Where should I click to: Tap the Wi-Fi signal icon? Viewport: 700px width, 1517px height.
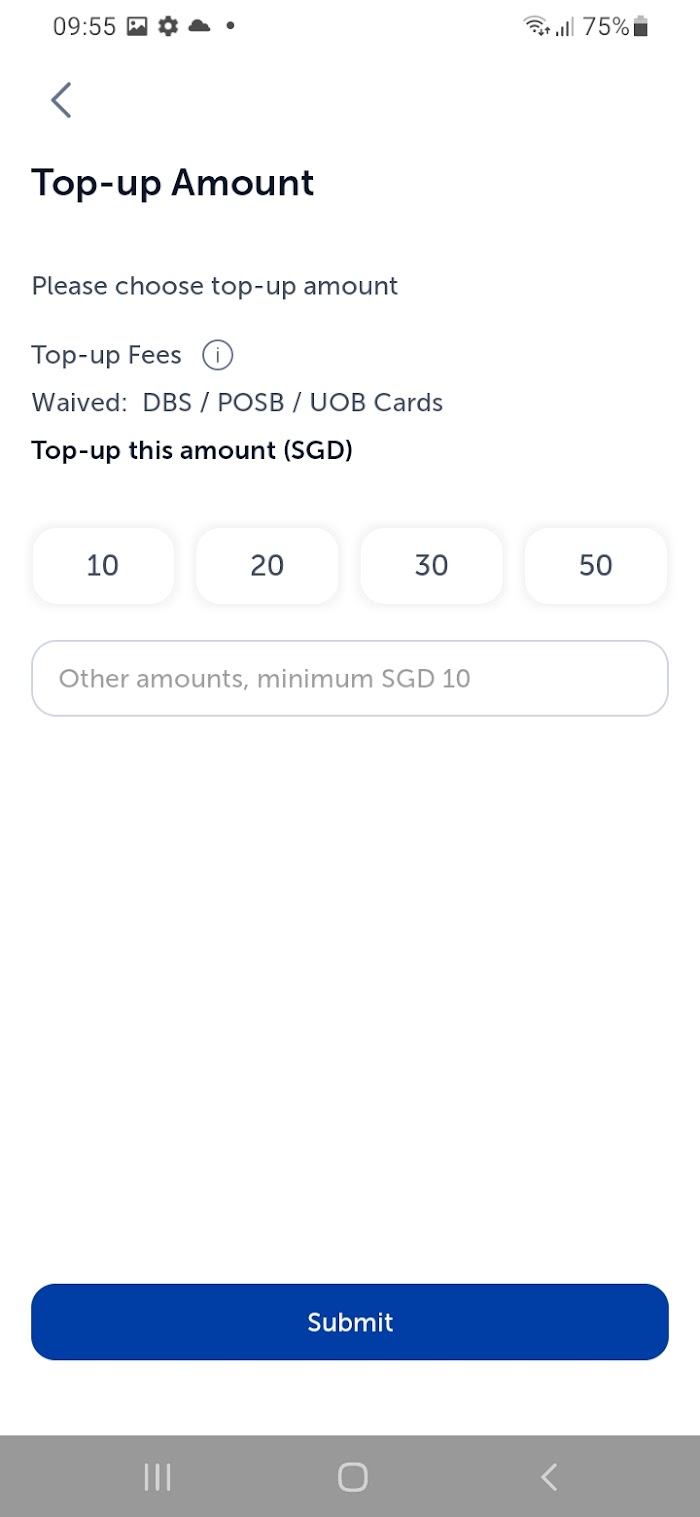[x=537, y=27]
